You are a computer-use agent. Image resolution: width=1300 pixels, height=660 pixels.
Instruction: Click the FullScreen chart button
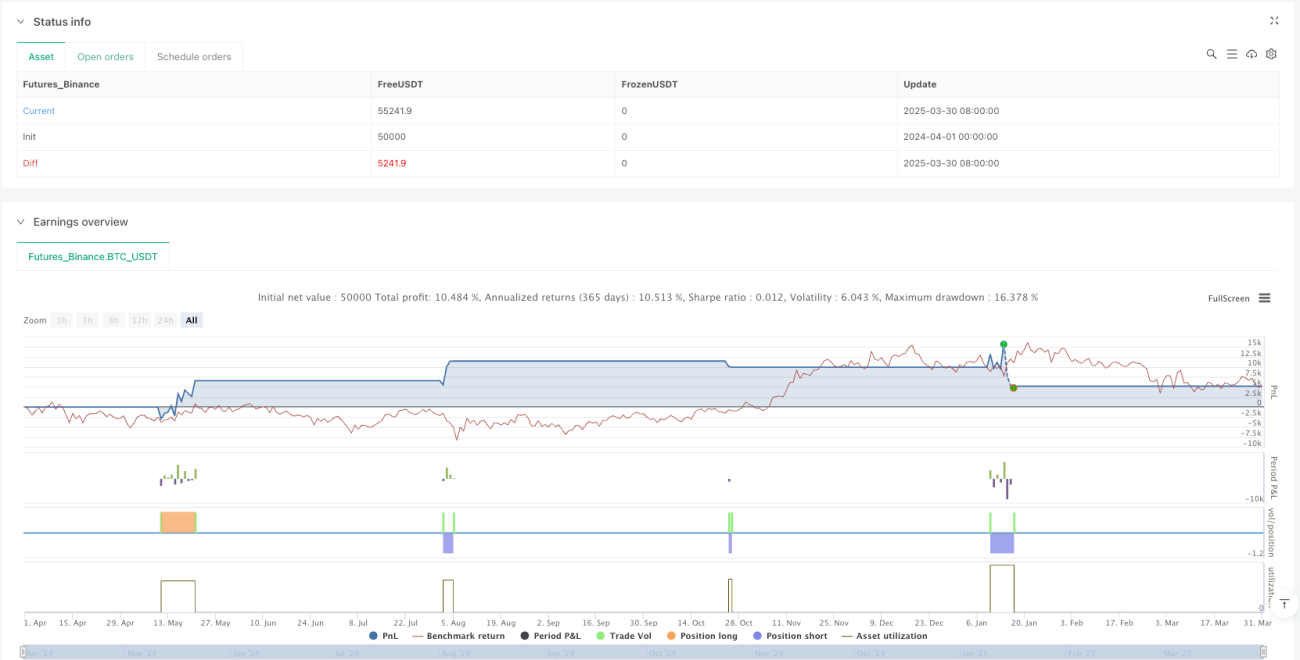[1228, 298]
